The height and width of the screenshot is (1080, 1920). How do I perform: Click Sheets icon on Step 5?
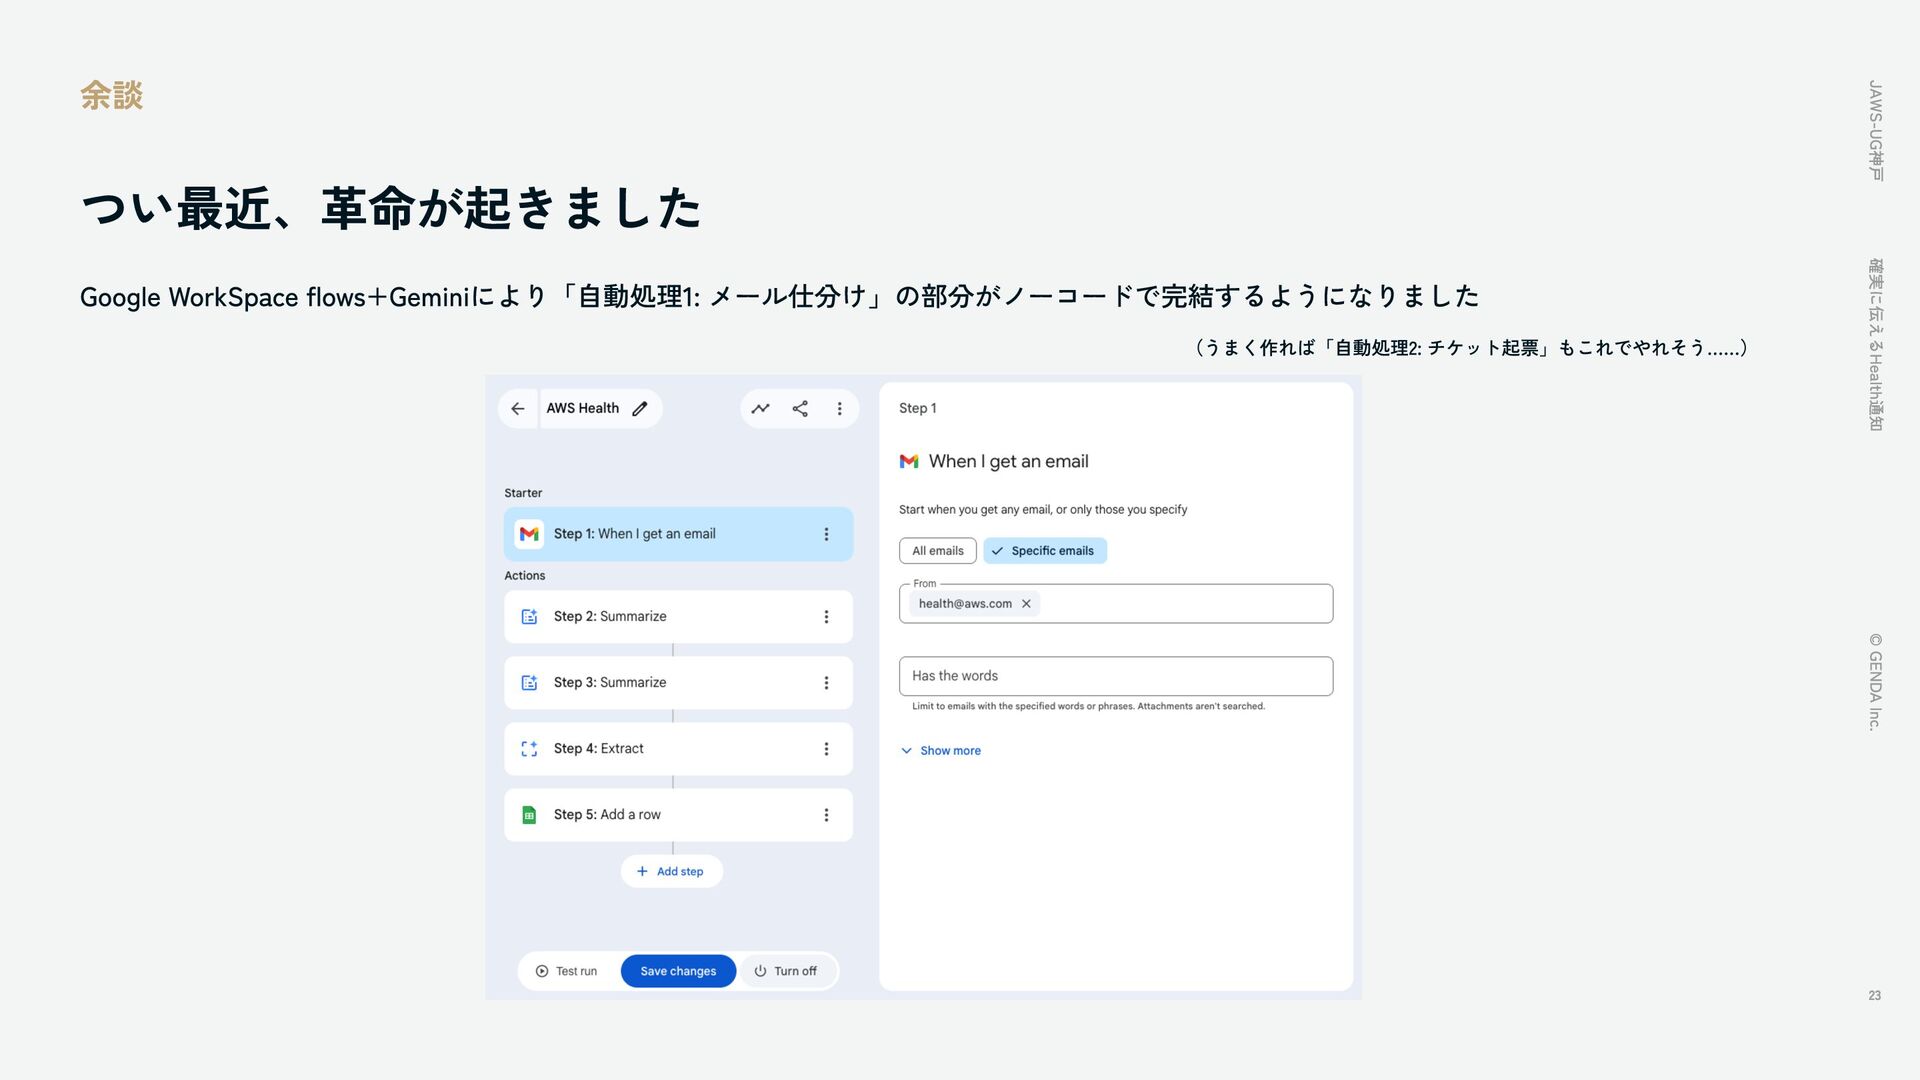tap(529, 815)
